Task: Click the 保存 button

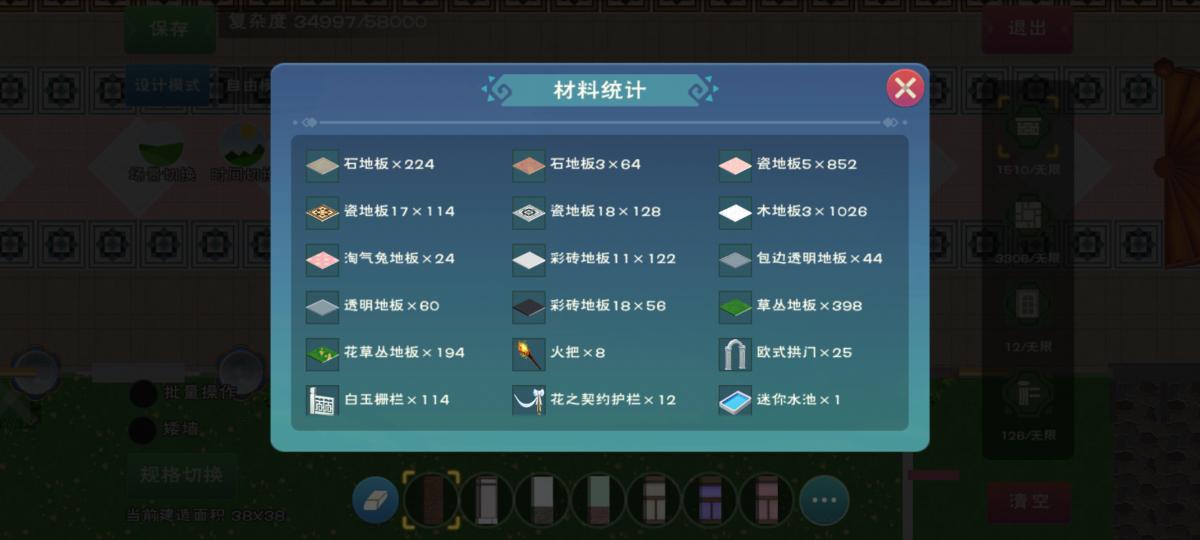Action: click(x=170, y=29)
